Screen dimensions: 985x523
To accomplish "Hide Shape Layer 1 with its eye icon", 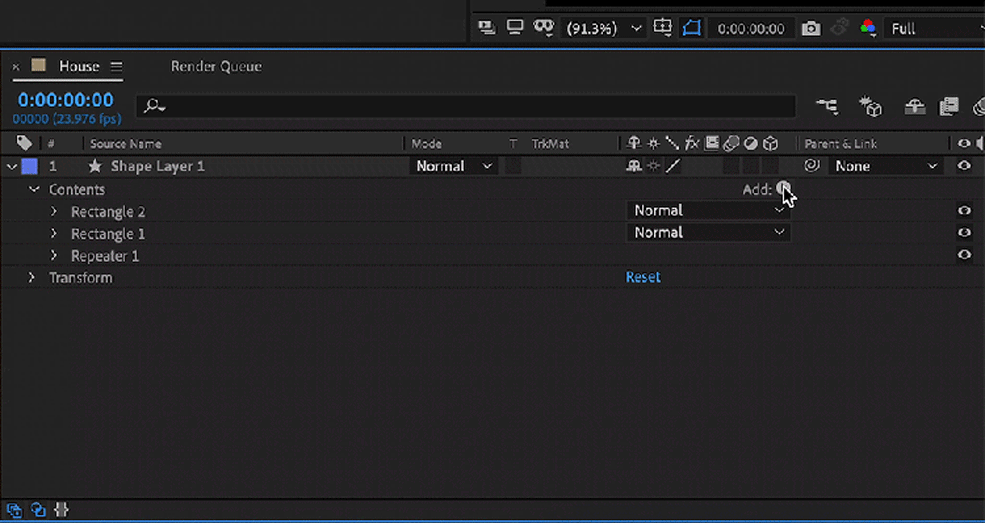I will [x=964, y=166].
